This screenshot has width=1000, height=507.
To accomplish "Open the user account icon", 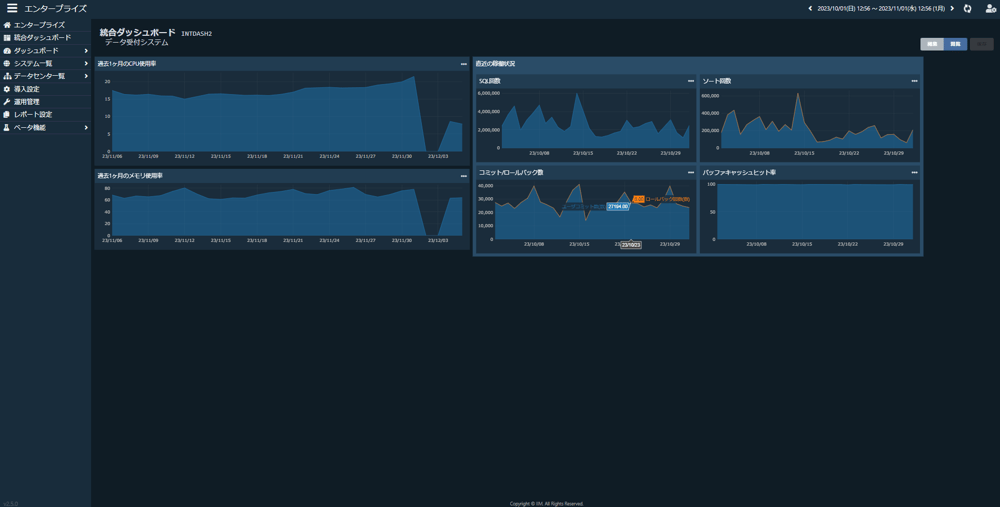I will (990, 8).
